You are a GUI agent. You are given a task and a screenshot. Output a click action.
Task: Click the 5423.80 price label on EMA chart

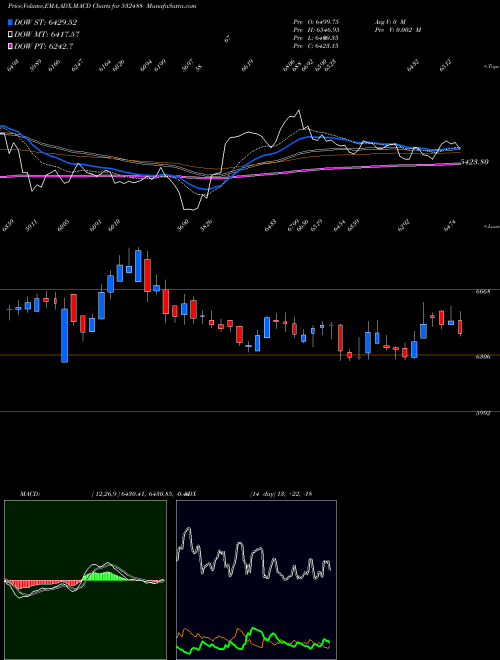click(x=474, y=162)
